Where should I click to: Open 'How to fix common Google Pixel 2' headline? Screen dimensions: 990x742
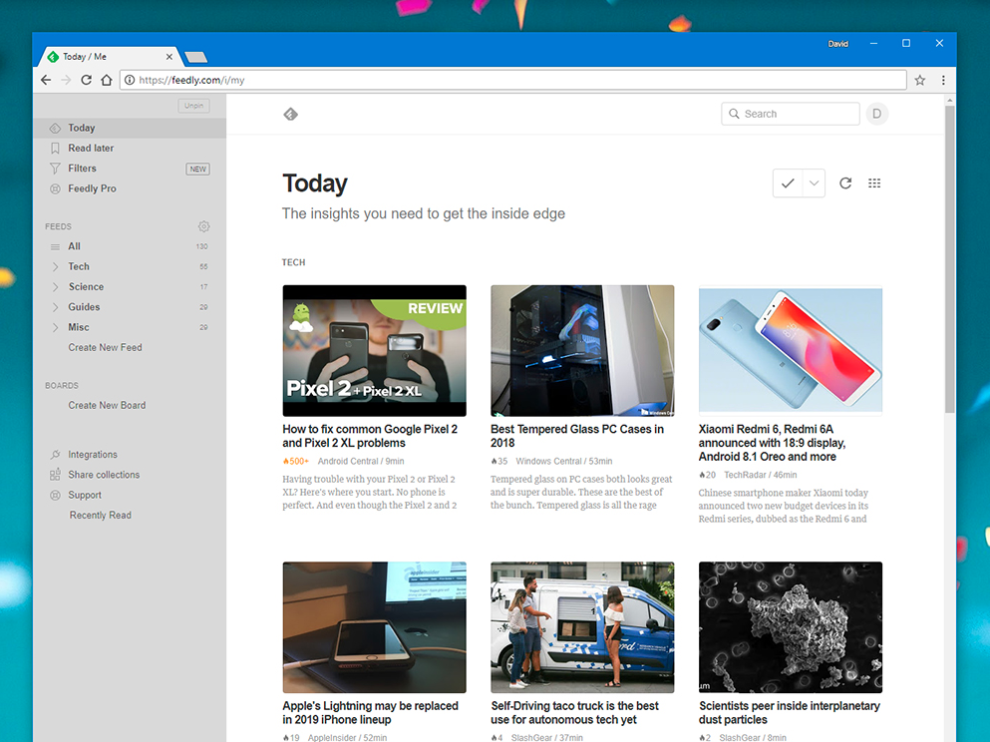tap(370, 436)
